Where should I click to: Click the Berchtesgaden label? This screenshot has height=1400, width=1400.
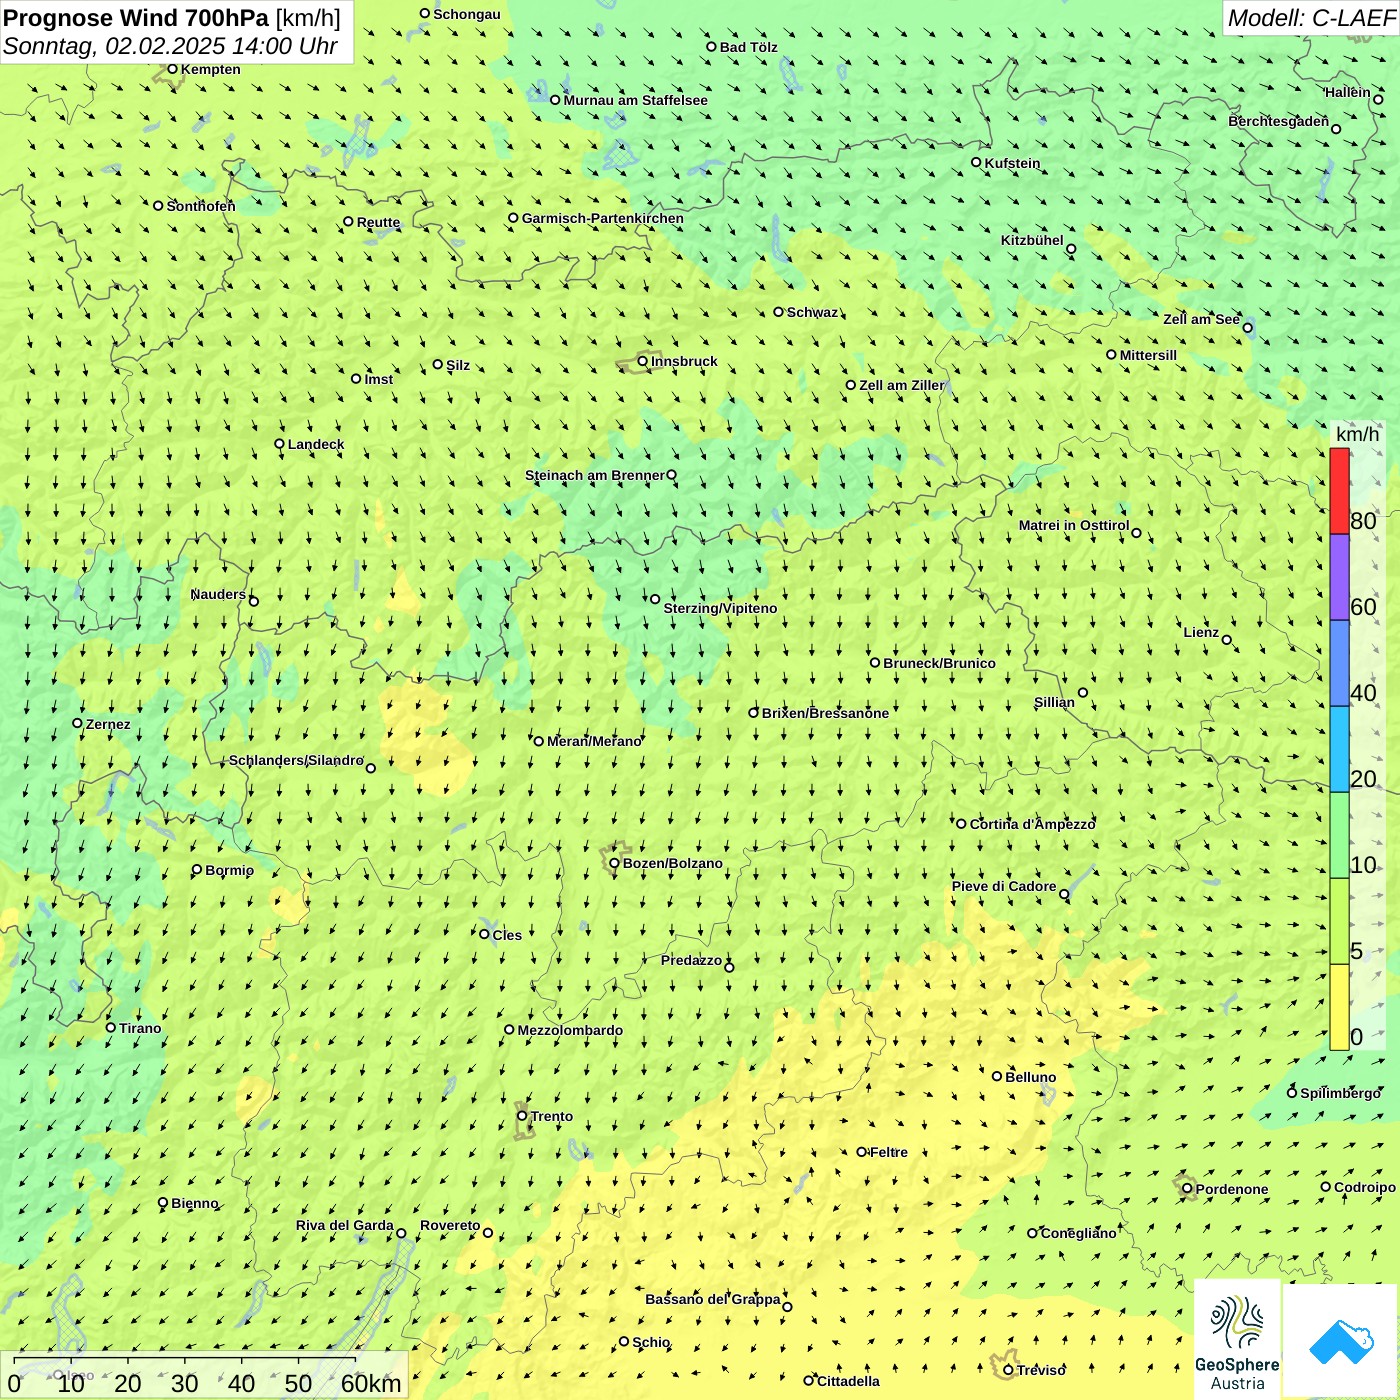(x=1278, y=121)
